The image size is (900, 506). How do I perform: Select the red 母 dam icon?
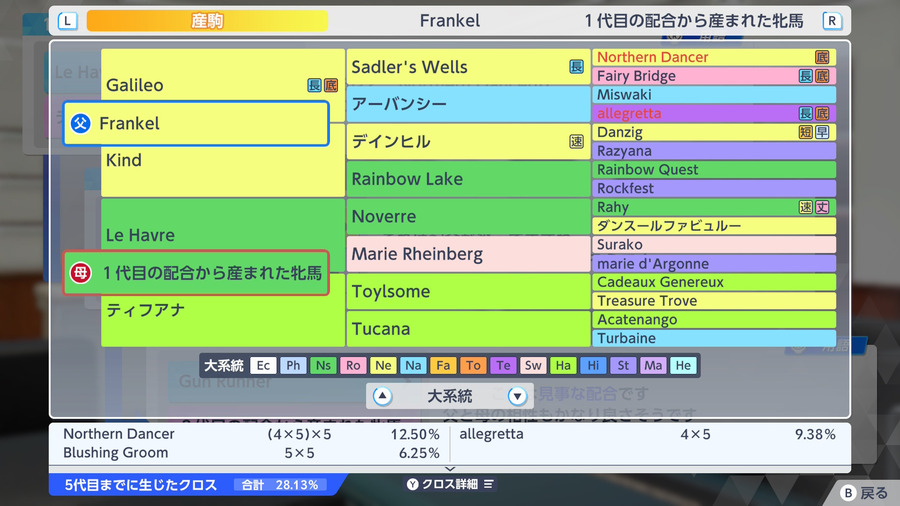(80, 273)
